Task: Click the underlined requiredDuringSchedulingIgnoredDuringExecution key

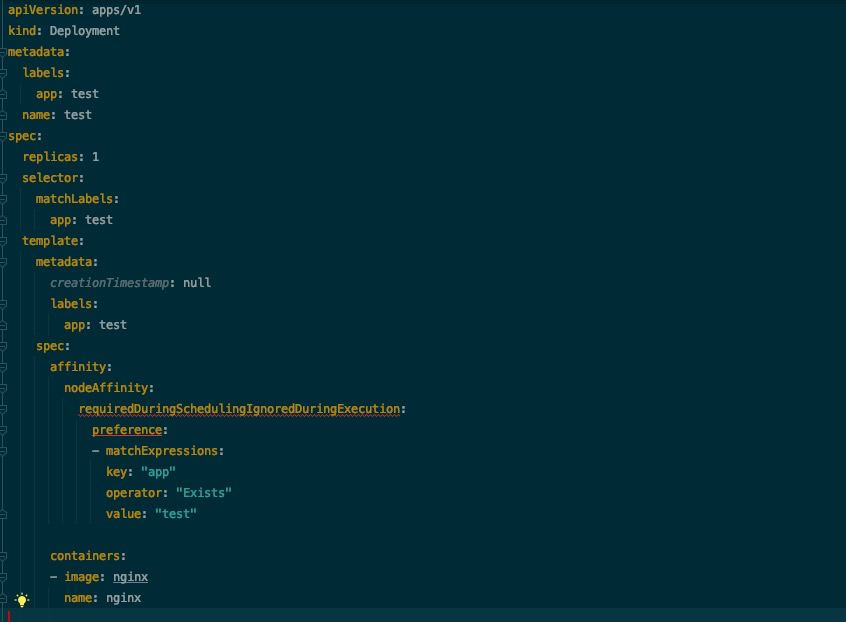Action: pyautogui.click(x=240, y=409)
